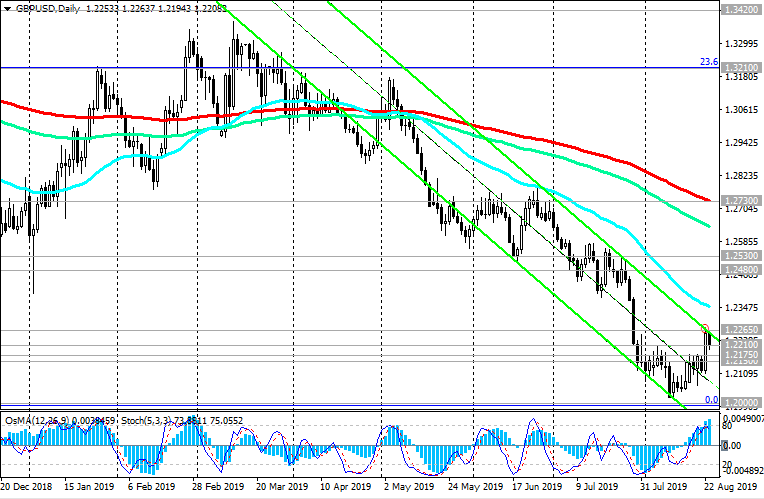Click the red circle marker near 1.2265

704,327
